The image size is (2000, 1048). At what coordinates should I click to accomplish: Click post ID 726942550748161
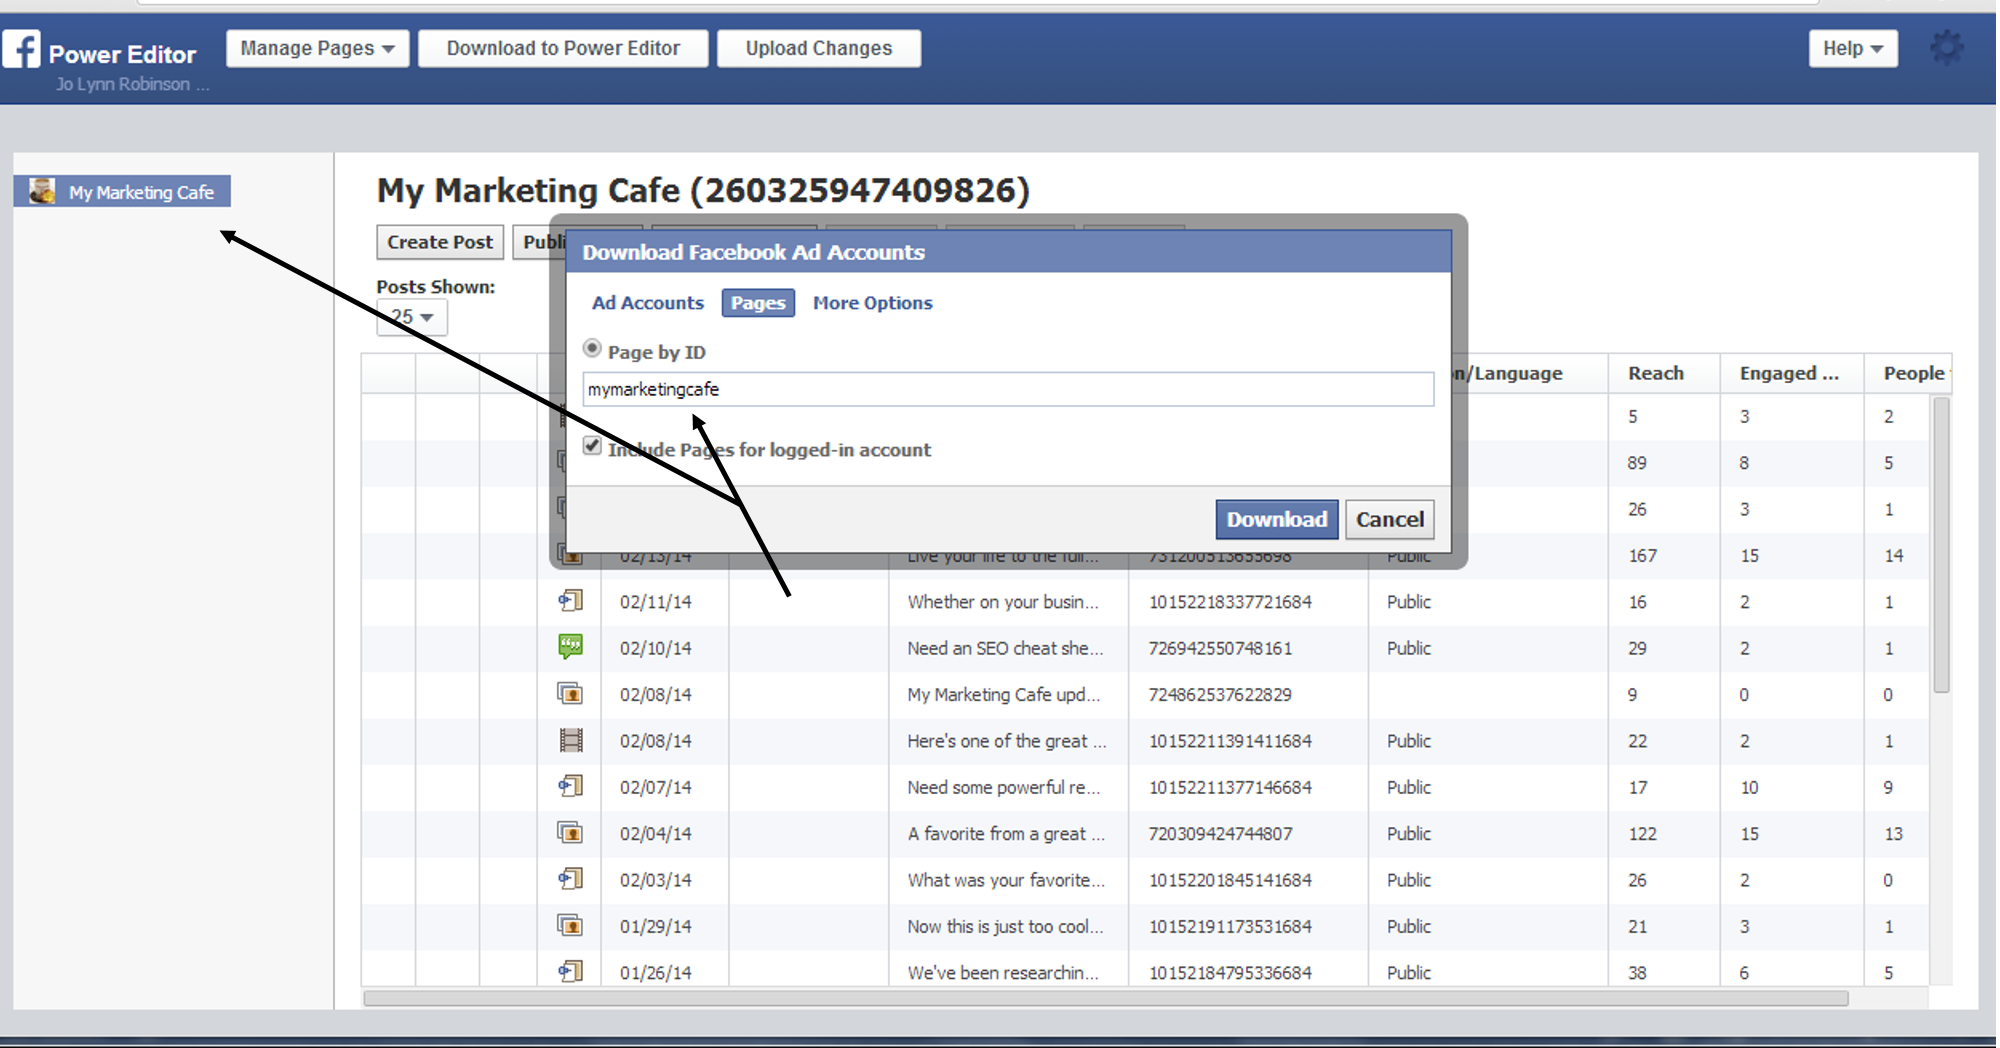[x=1220, y=648]
